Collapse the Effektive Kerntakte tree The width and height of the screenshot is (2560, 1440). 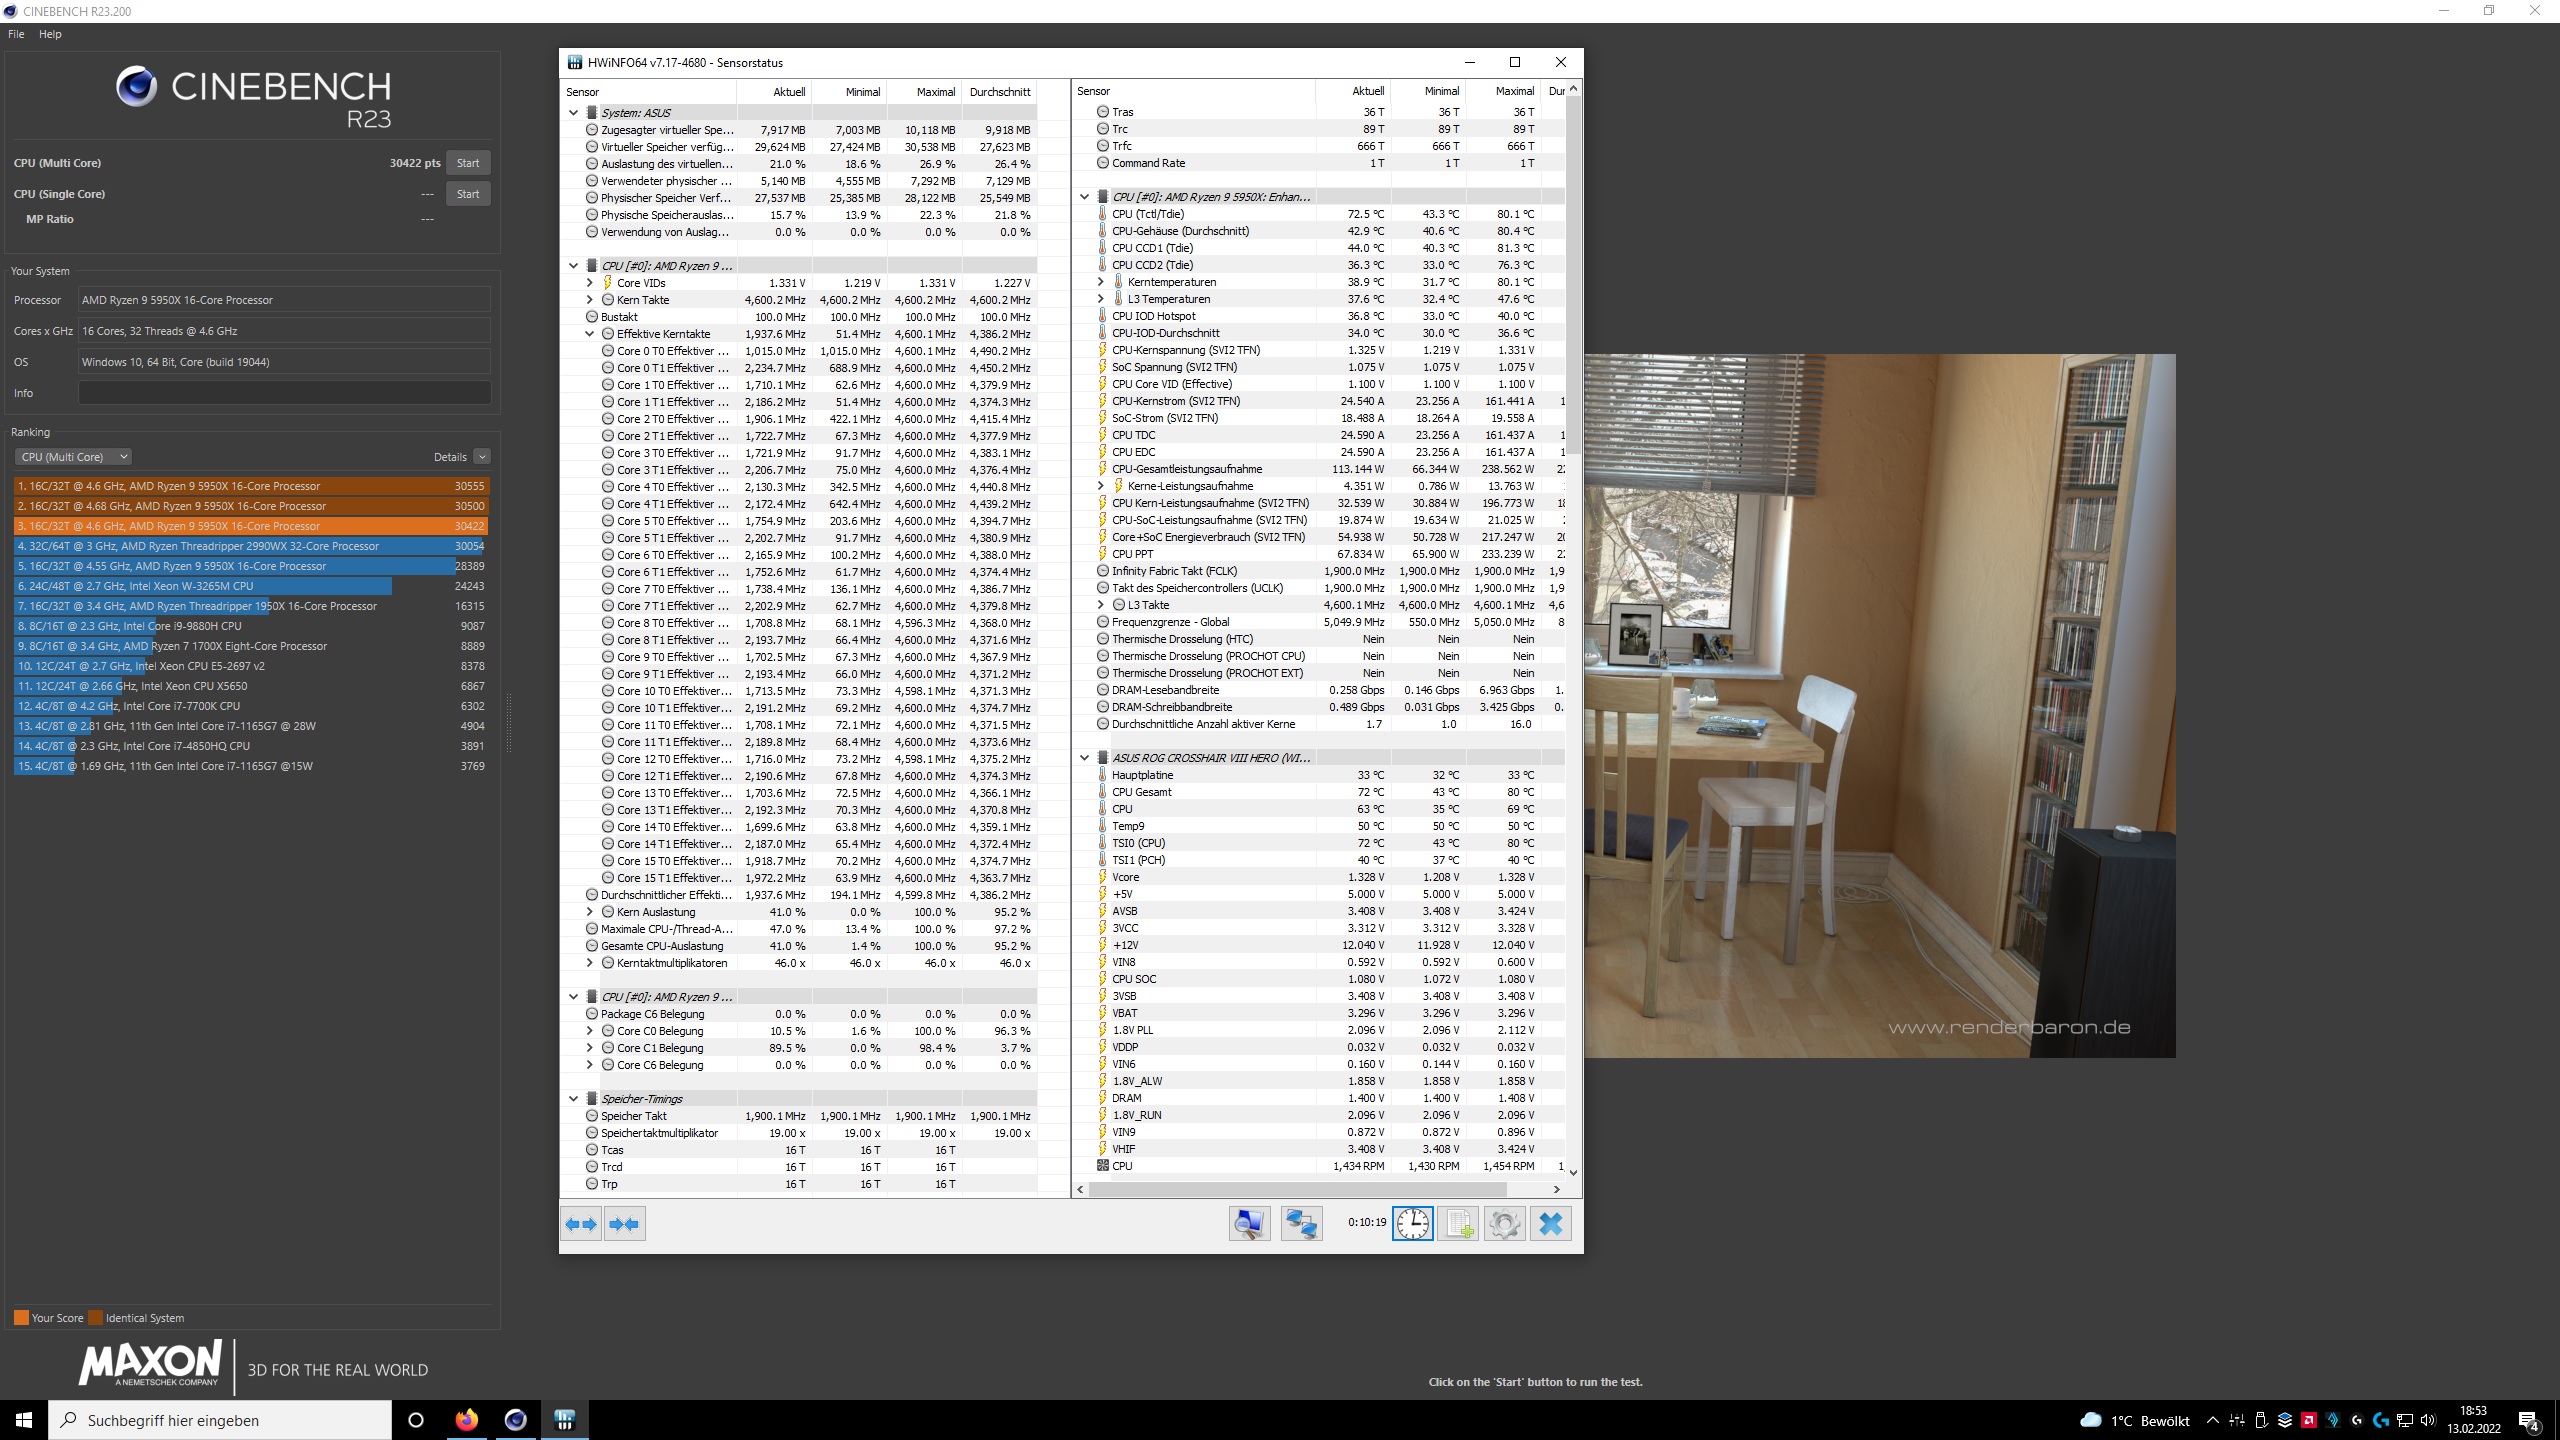590,334
